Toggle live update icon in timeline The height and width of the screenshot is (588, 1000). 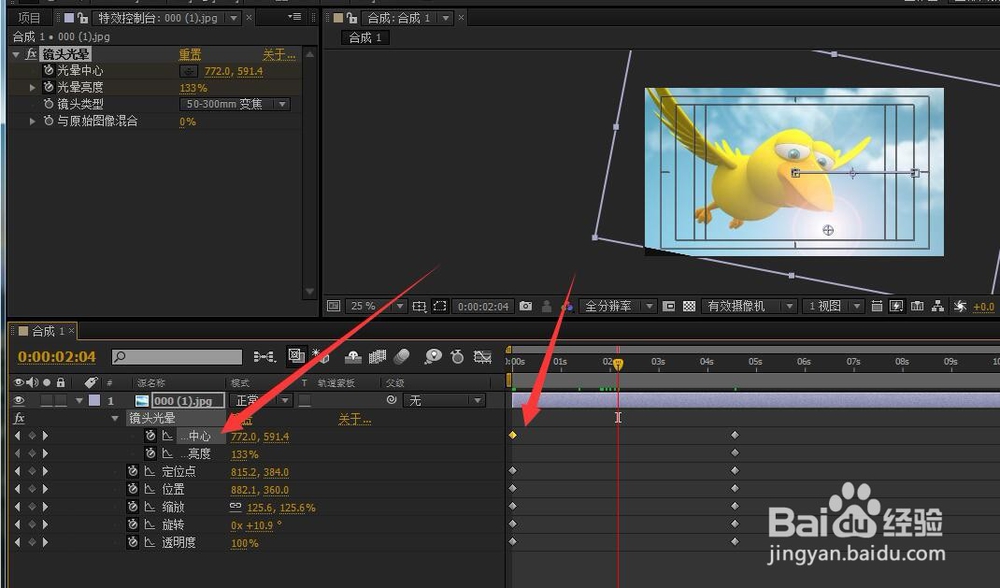click(x=296, y=355)
